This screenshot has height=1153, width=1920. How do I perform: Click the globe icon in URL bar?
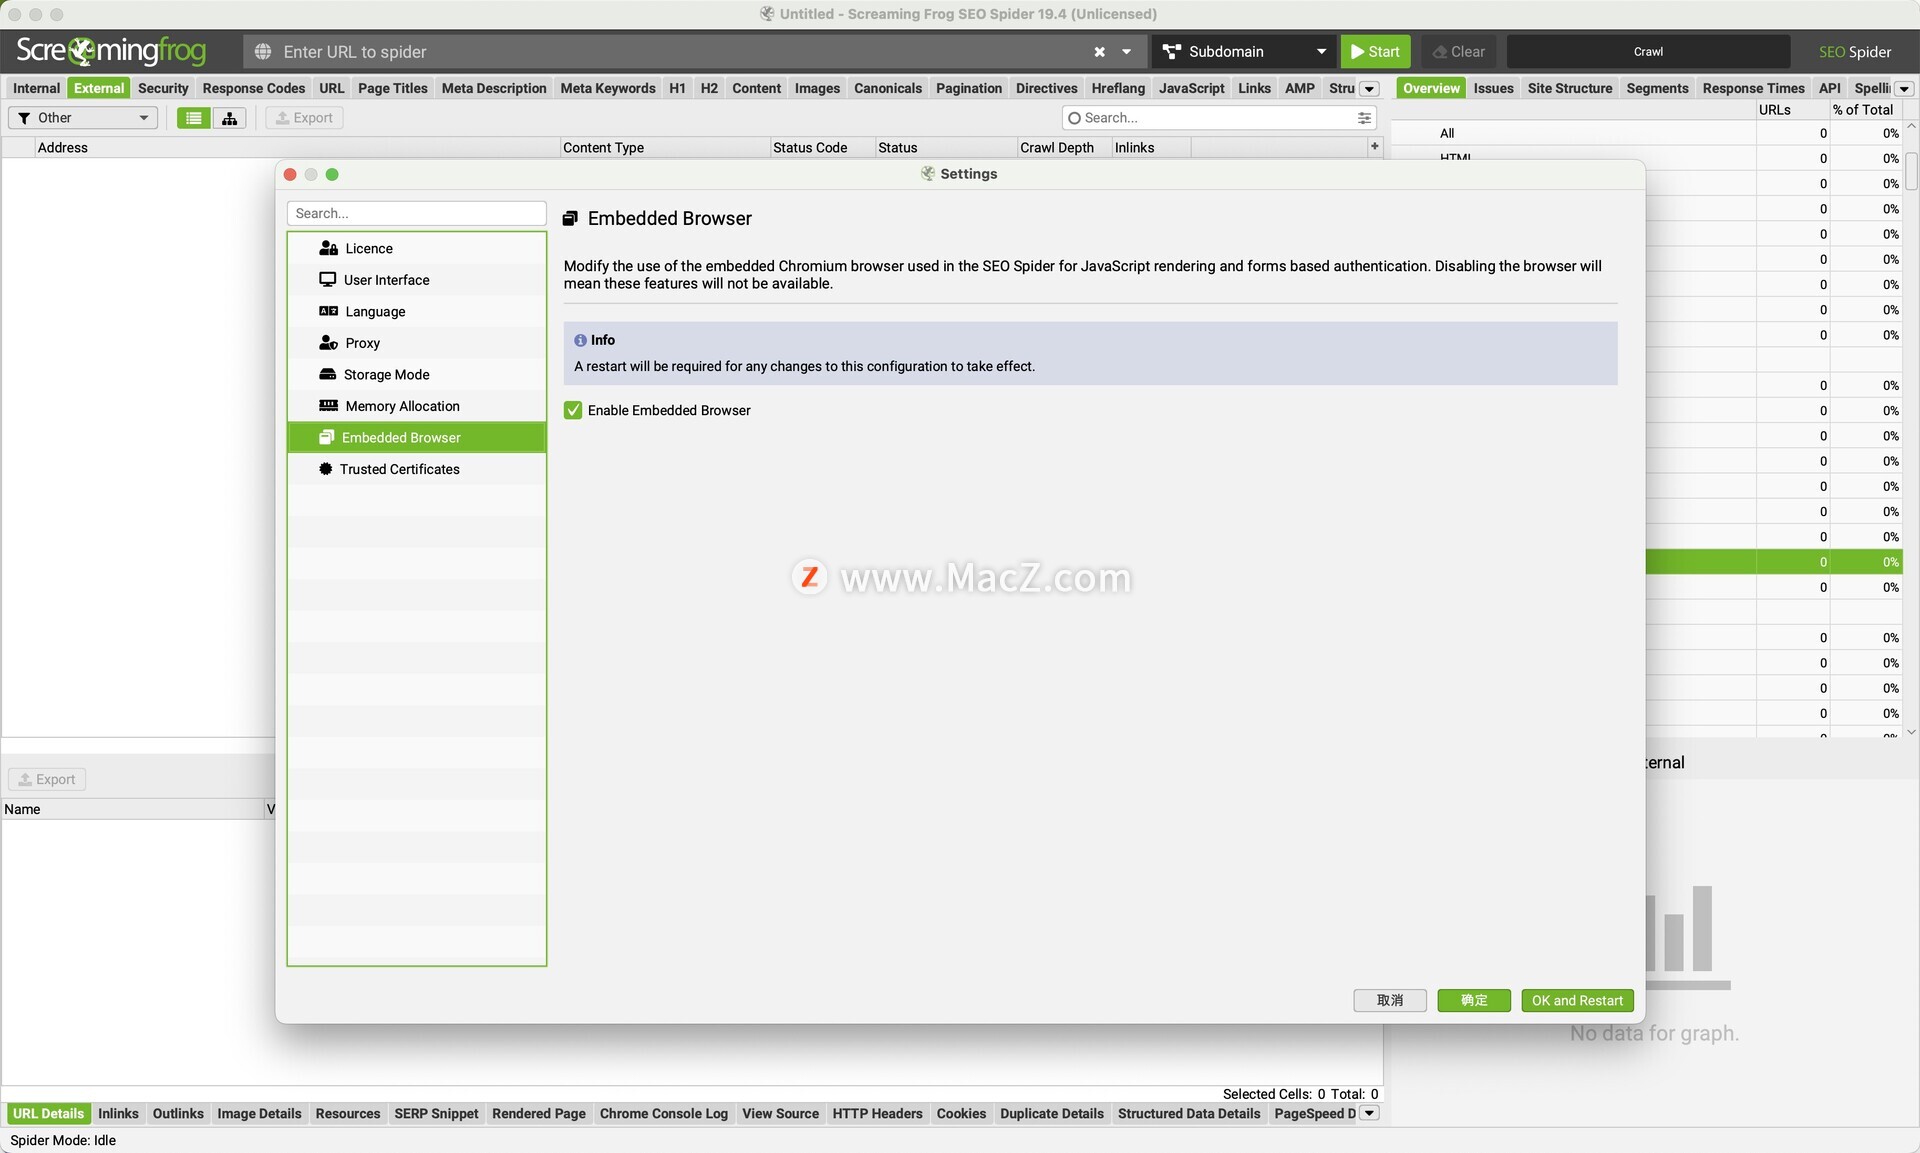point(263,52)
